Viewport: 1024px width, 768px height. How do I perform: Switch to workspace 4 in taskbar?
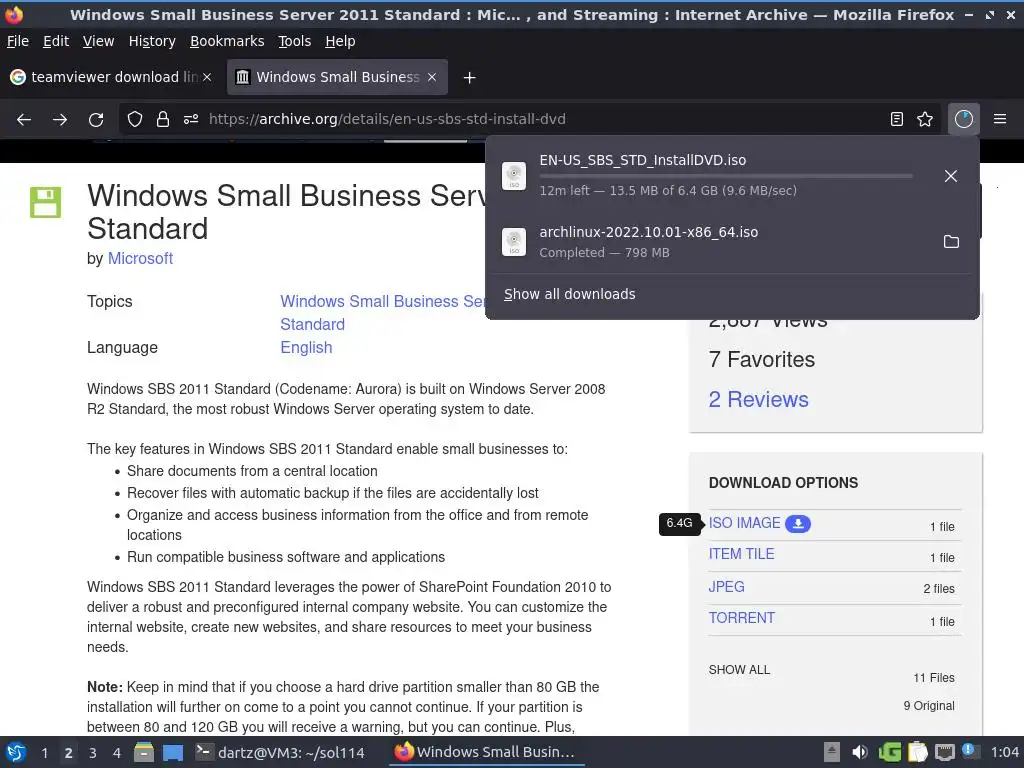coord(116,753)
